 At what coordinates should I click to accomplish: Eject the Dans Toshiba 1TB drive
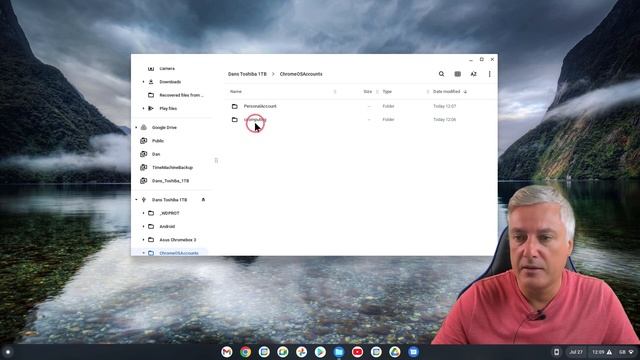203,200
